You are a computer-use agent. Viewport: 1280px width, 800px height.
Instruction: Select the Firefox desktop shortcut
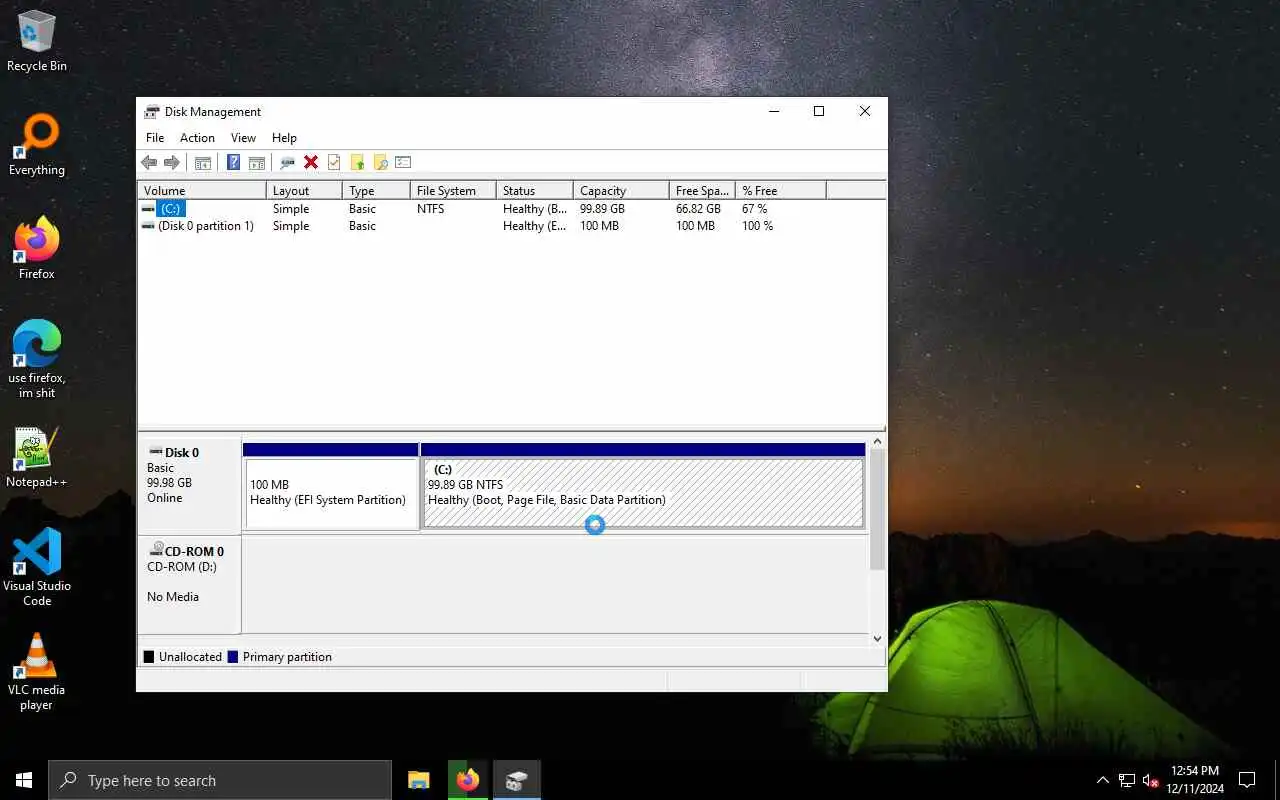37,249
